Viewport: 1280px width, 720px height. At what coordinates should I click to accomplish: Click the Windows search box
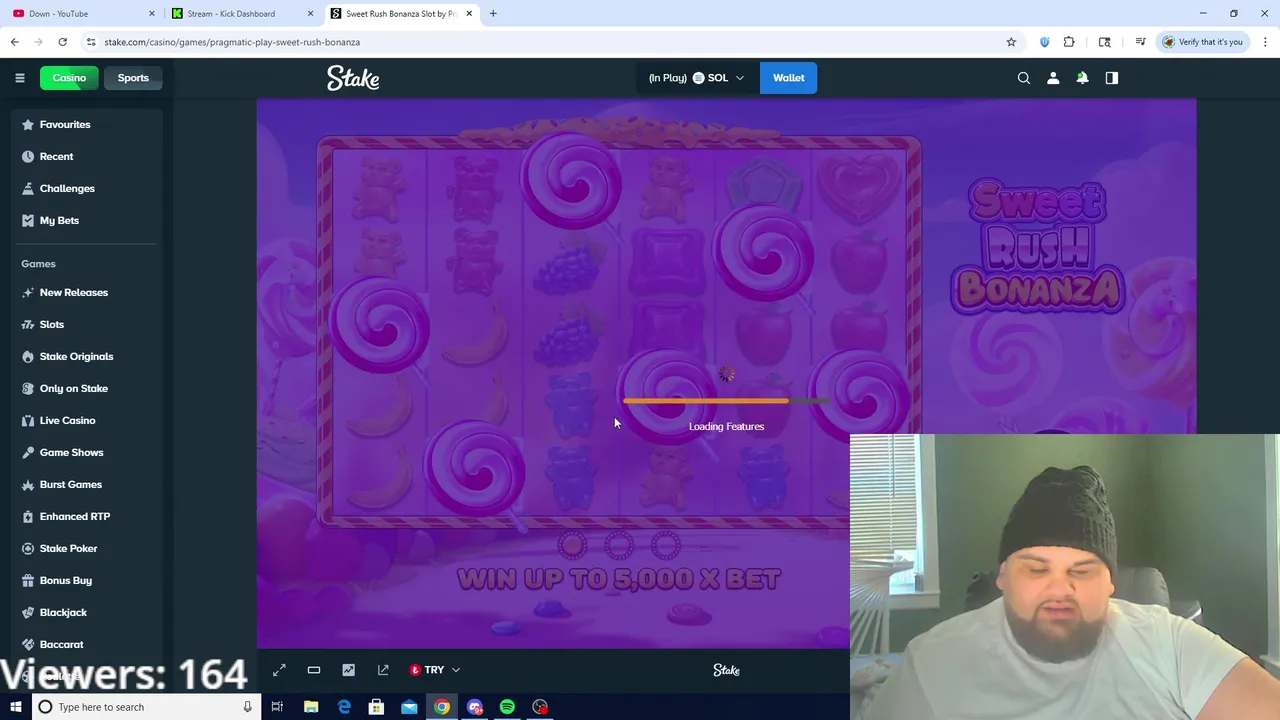pyautogui.click(x=145, y=707)
